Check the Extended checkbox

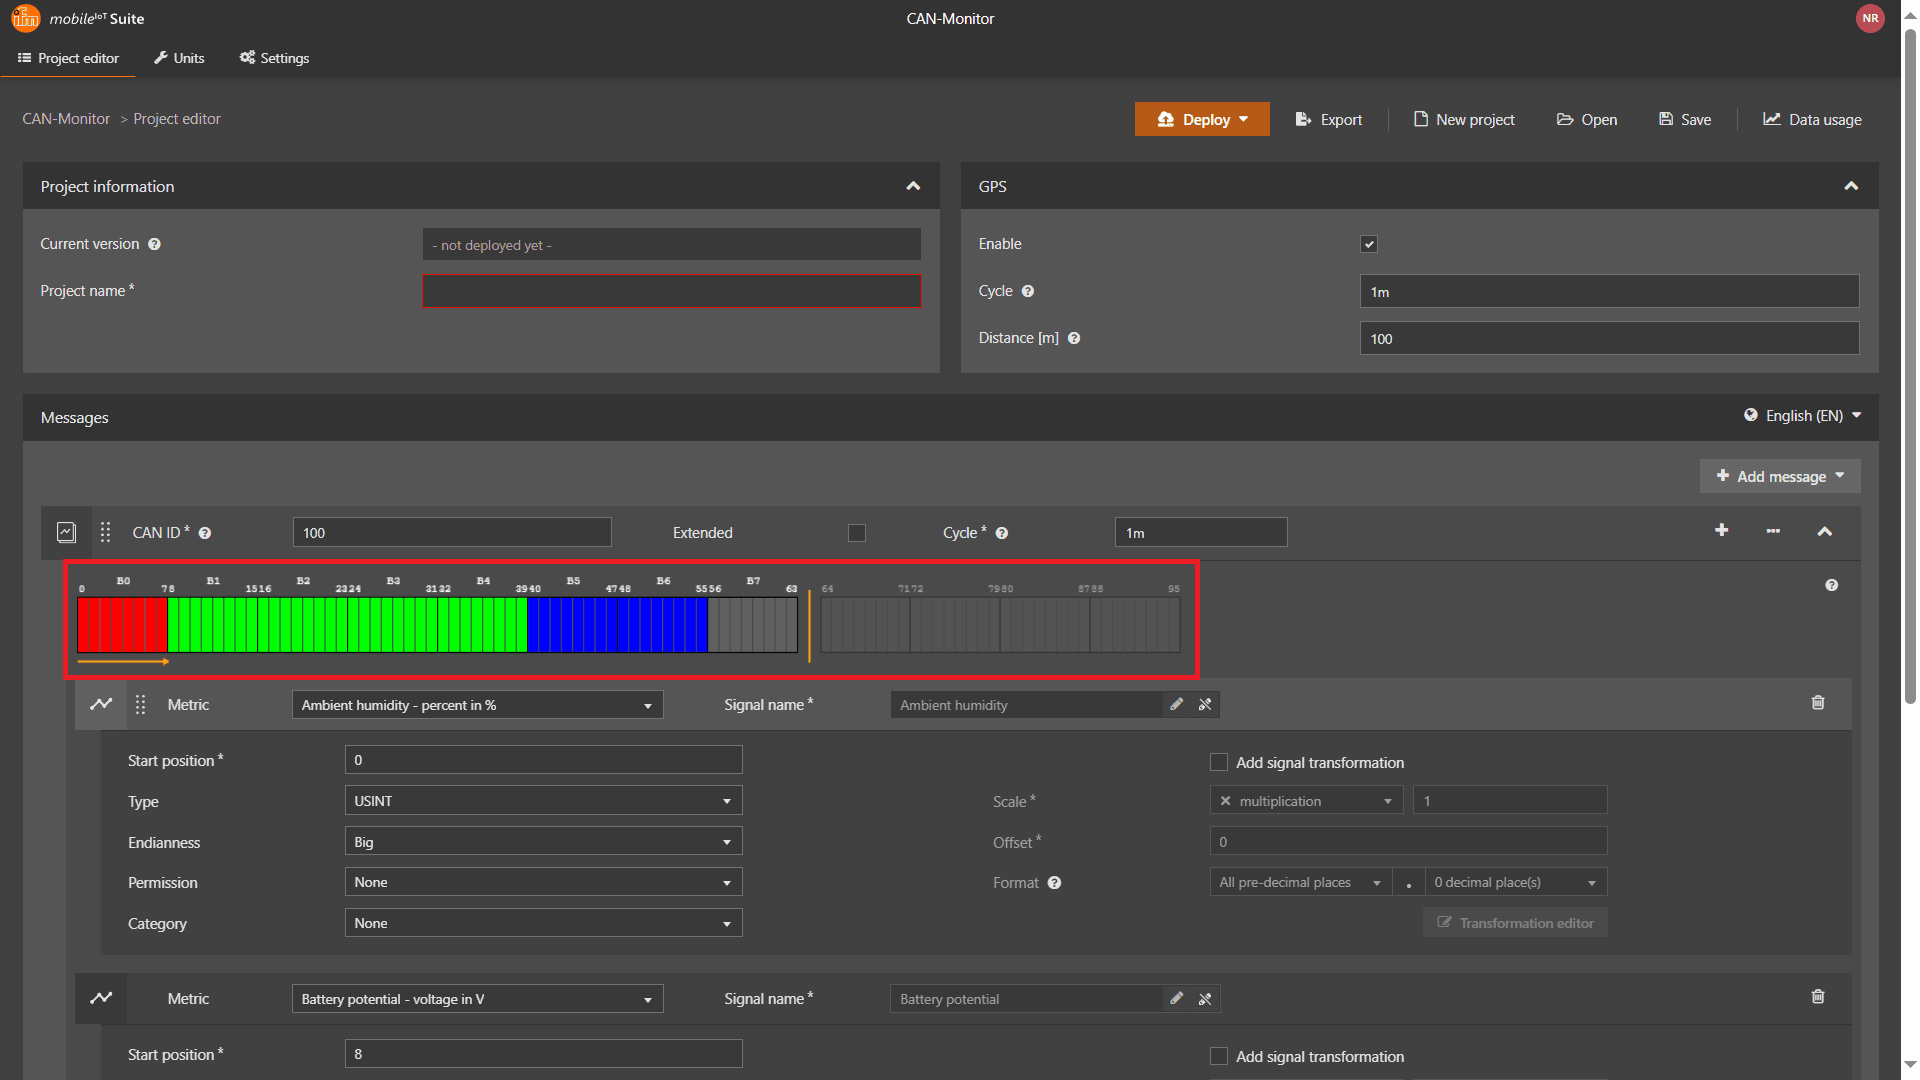tap(856, 533)
